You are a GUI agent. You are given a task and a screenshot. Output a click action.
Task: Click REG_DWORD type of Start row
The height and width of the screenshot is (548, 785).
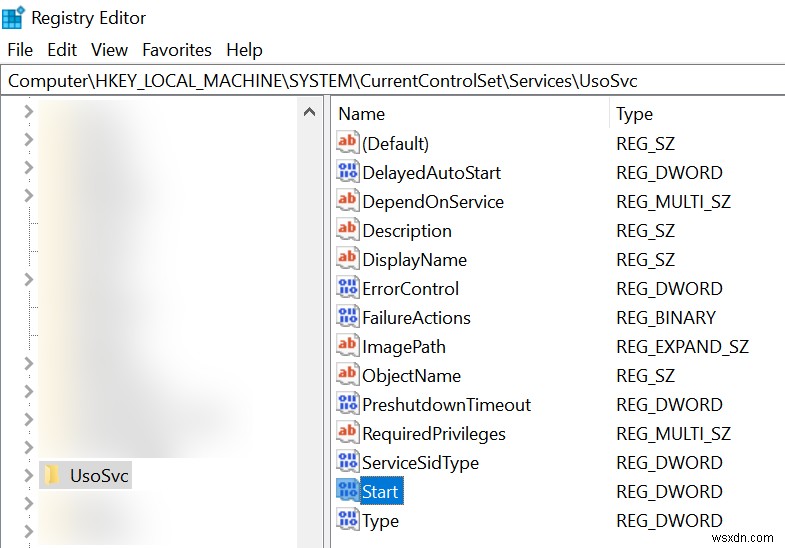pos(669,492)
